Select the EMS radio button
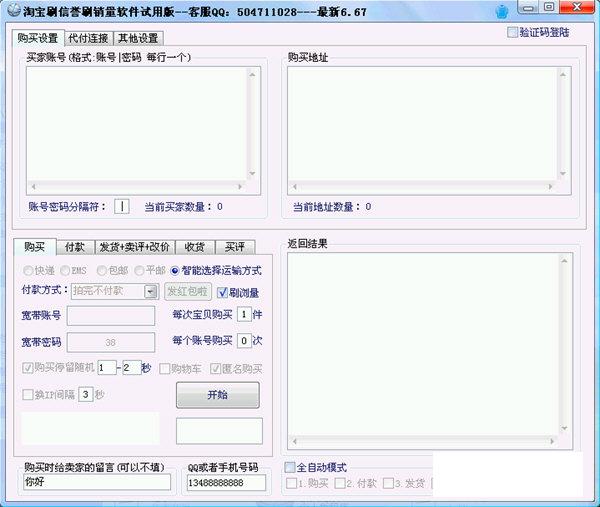600x507 pixels. coord(64,271)
